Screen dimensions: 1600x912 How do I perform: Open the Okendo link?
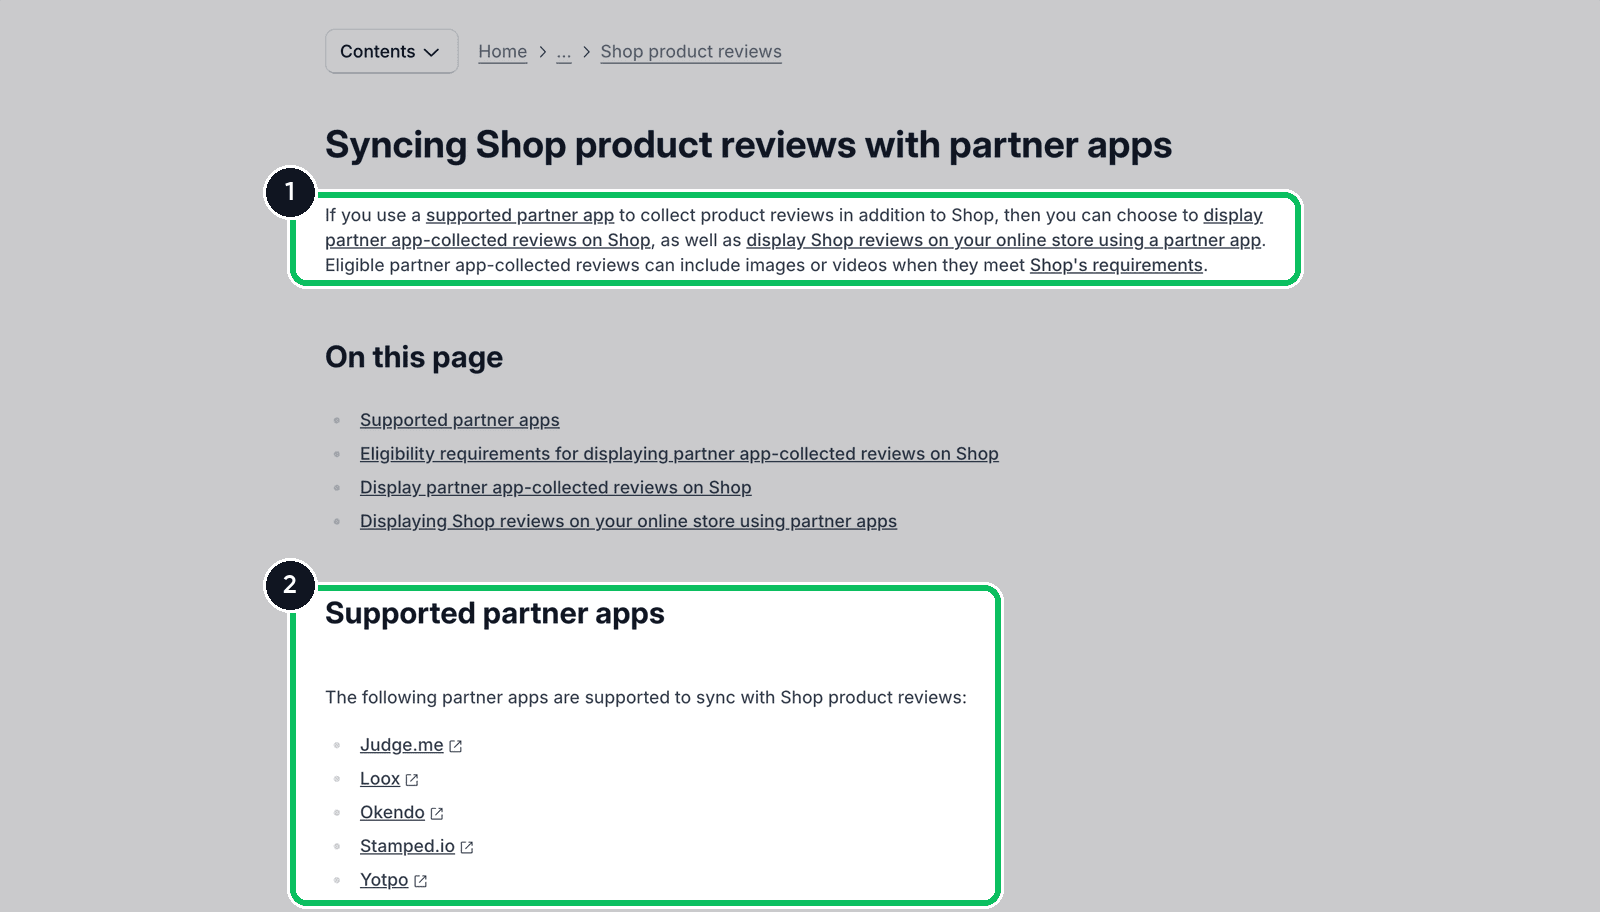point(392,812)
